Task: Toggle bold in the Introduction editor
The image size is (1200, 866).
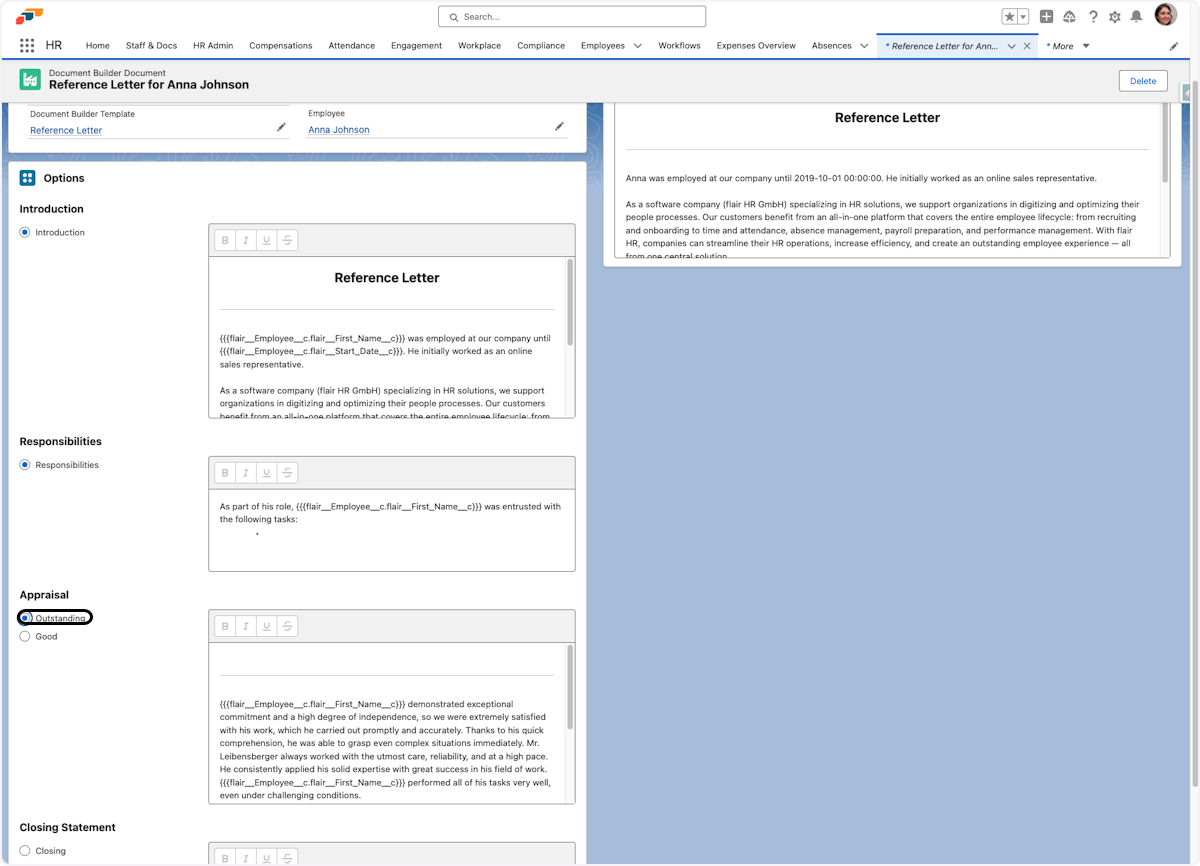Action: tap(224, 239)
